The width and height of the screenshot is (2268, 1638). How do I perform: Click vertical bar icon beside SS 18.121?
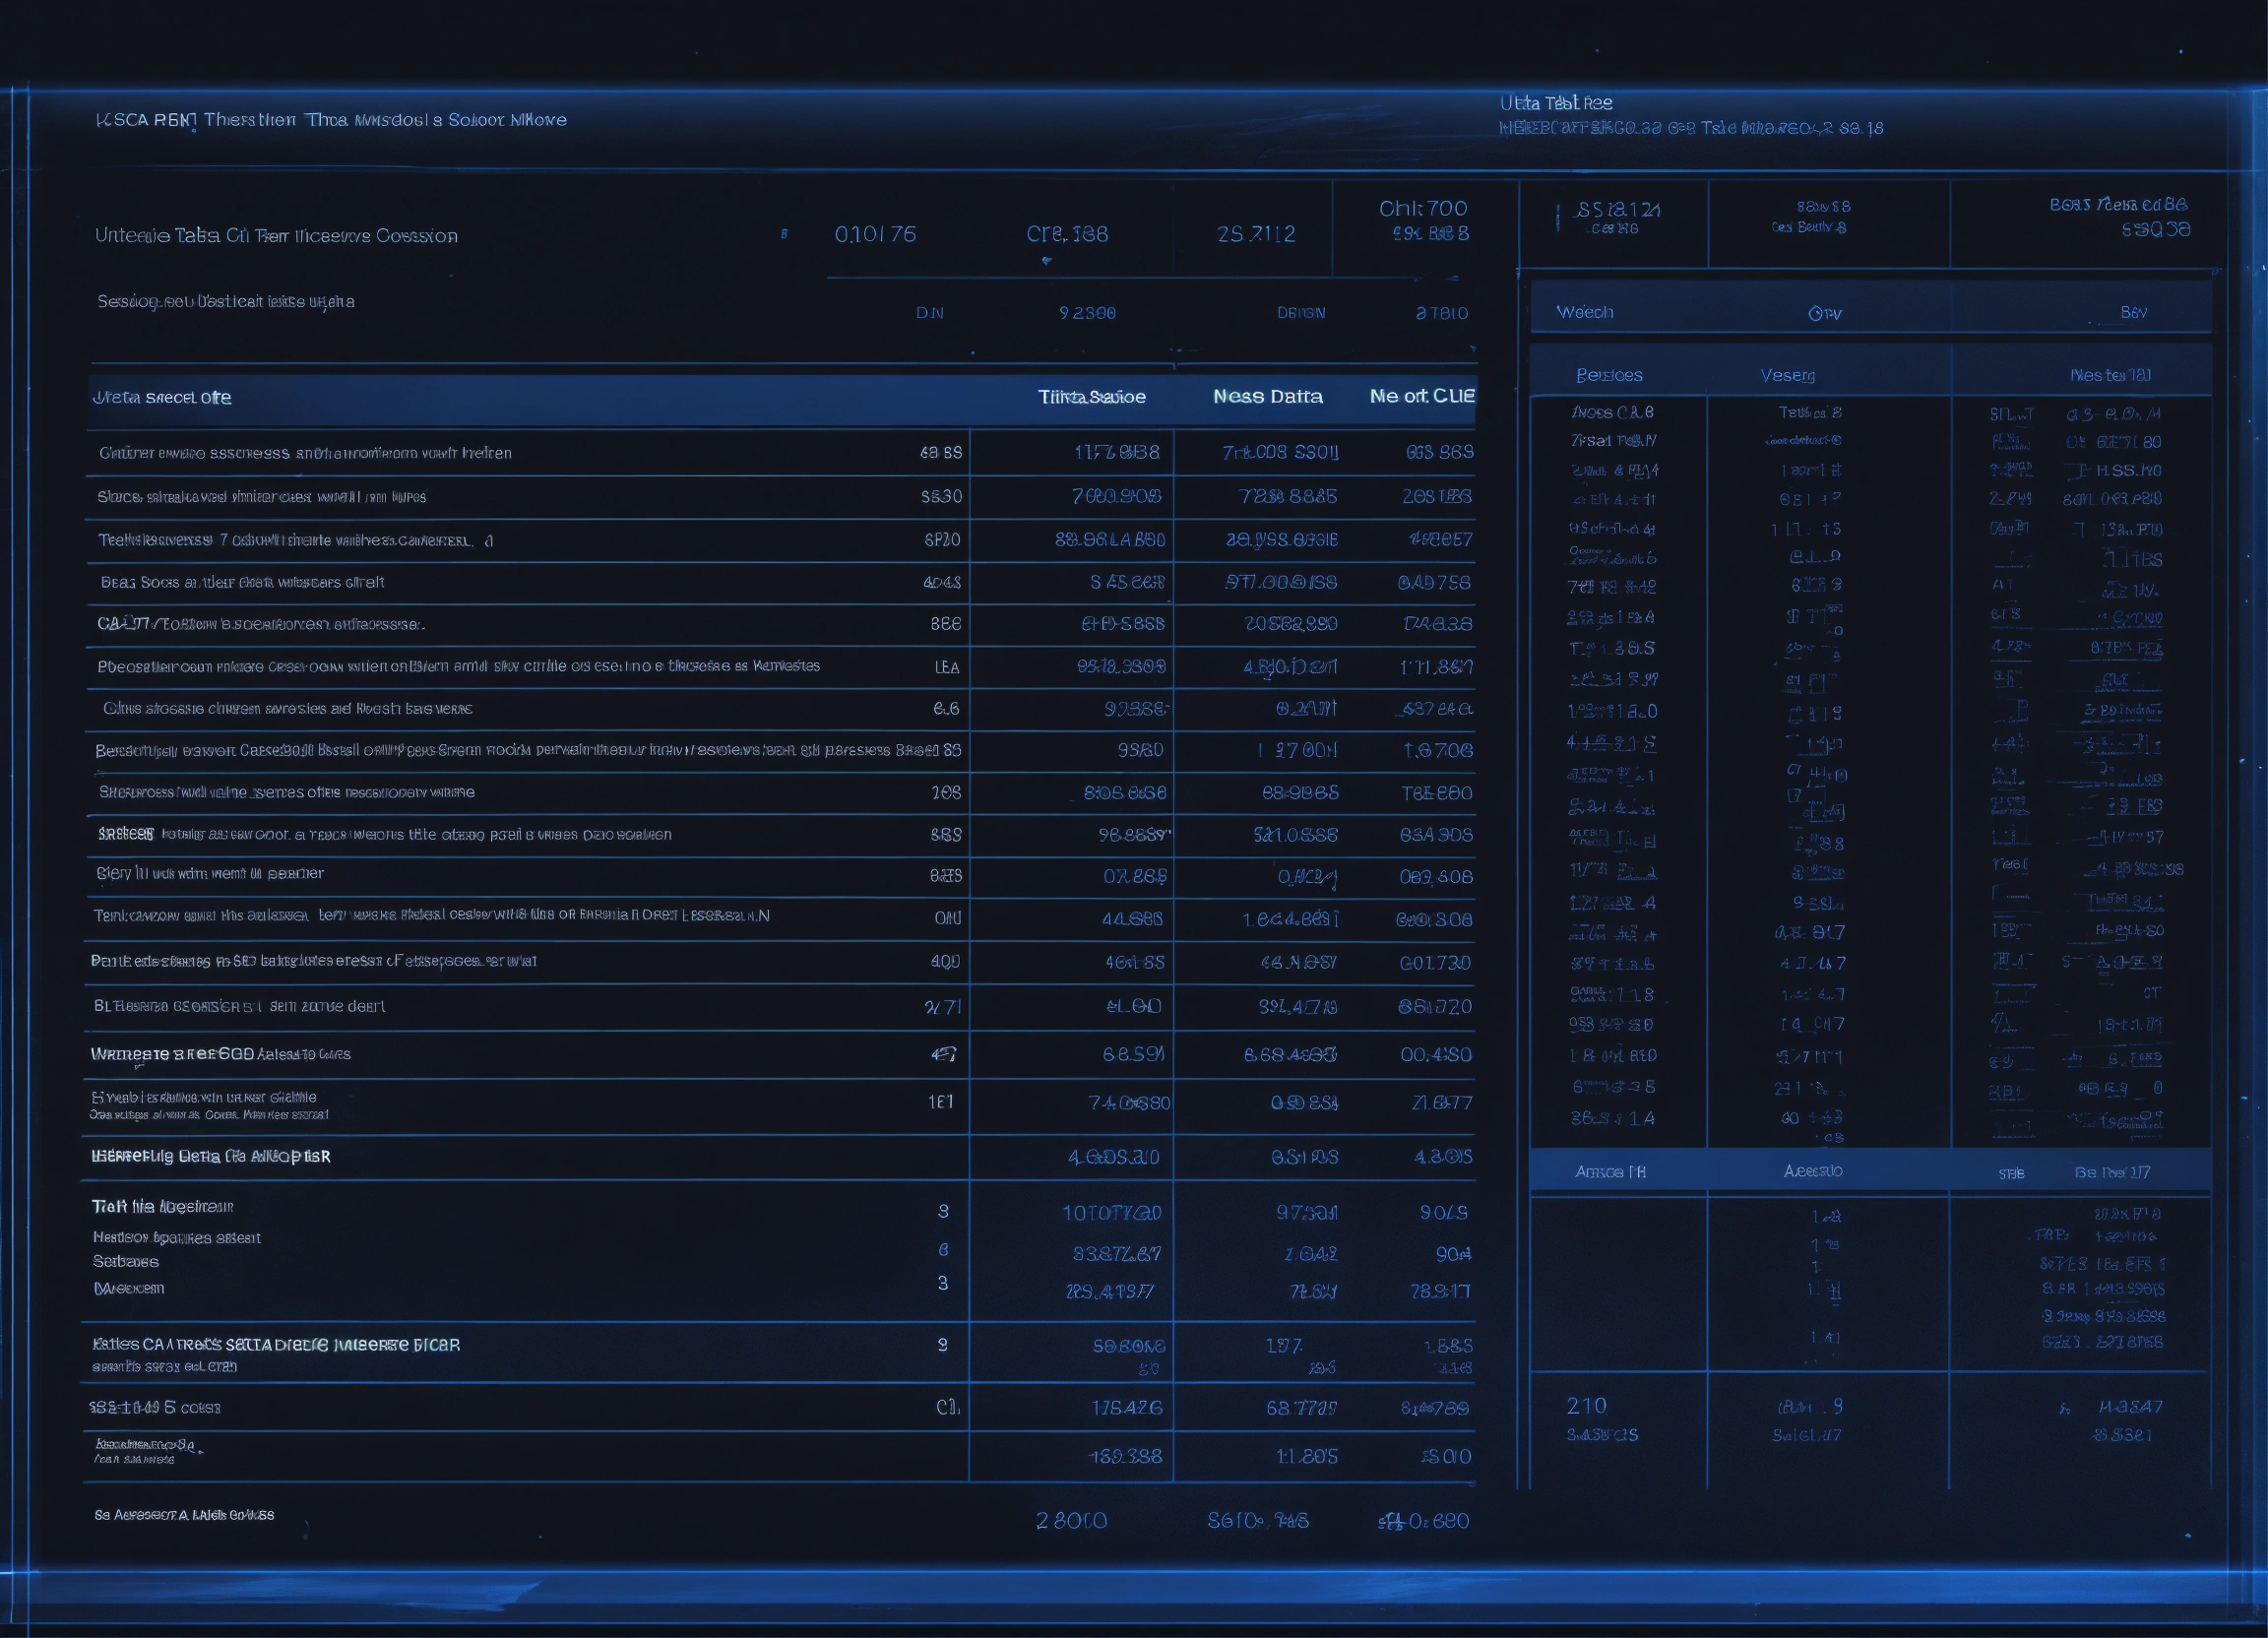1557,217
